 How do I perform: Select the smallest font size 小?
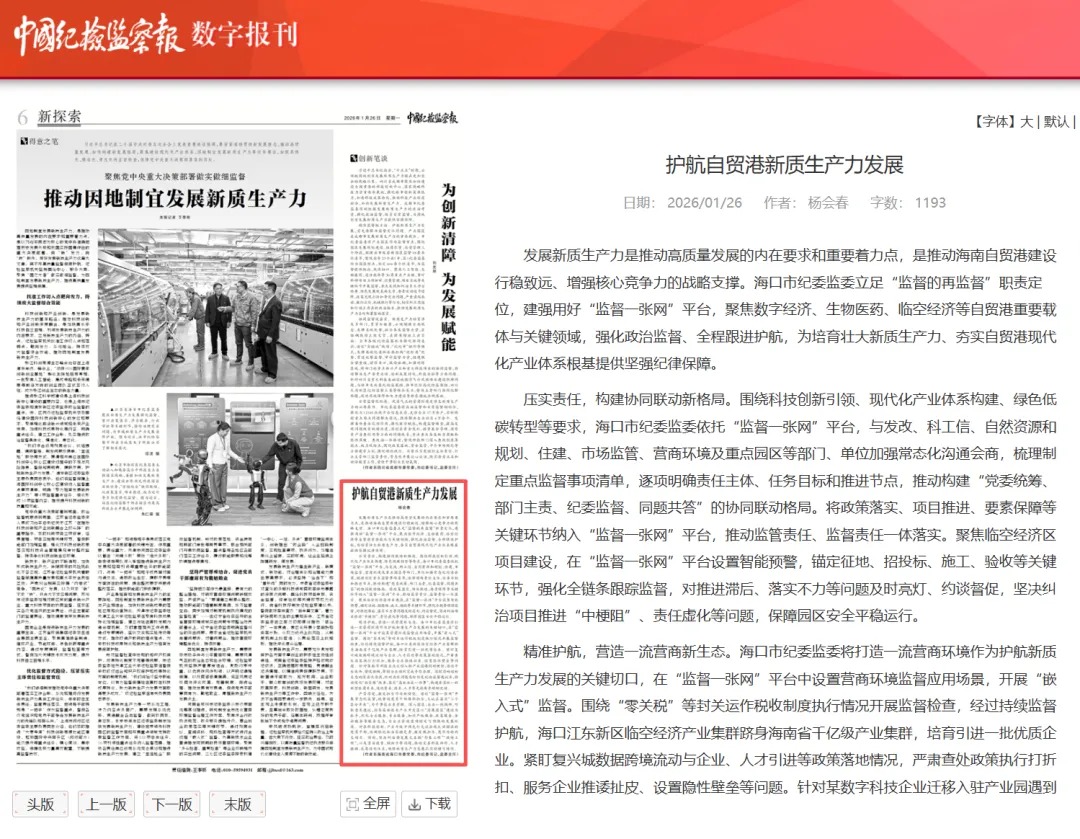(x=1078, y=121)
